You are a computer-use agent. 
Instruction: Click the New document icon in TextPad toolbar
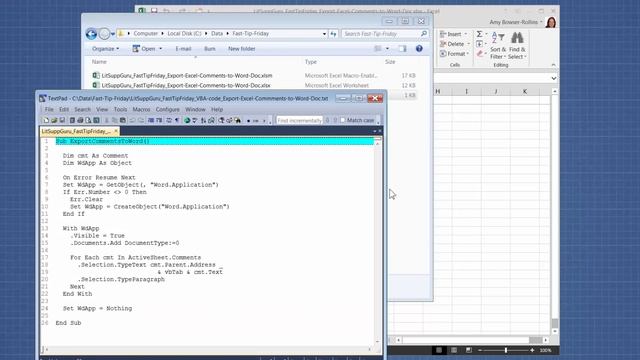(46, 120)
